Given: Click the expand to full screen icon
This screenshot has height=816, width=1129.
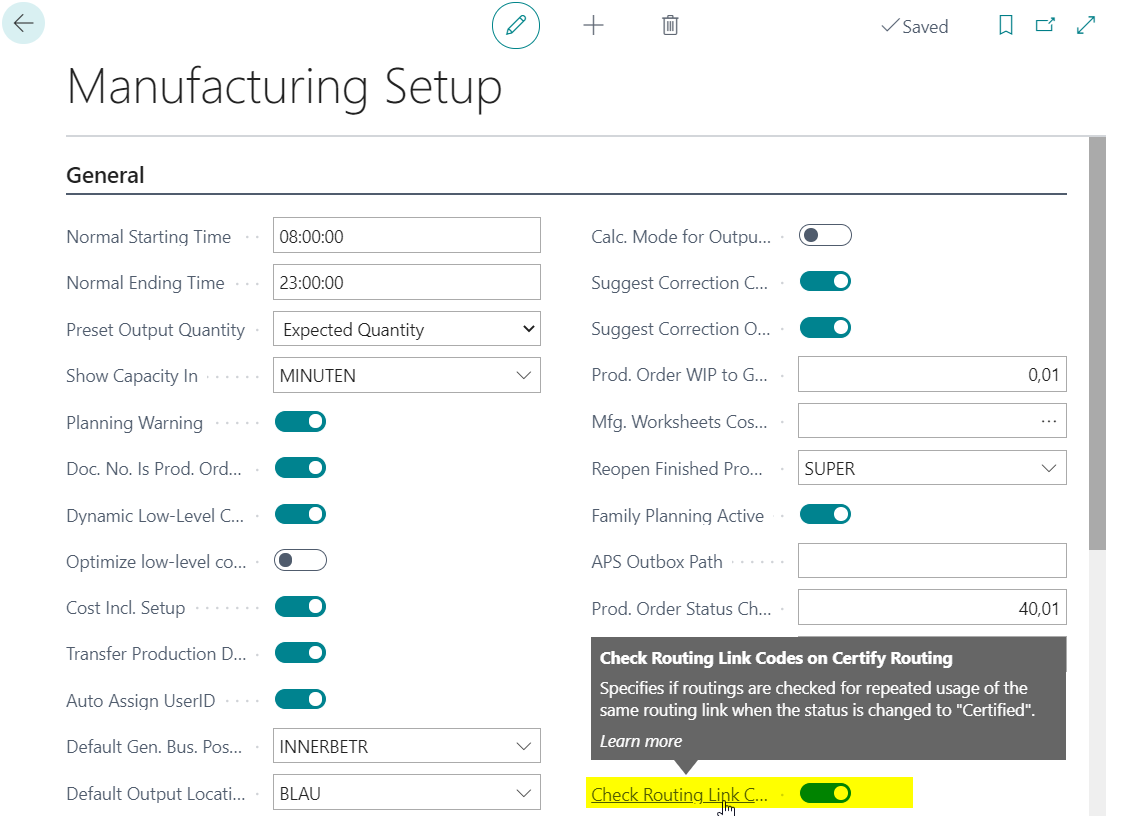Looking at the screenshot, I should click(1086, 26).
